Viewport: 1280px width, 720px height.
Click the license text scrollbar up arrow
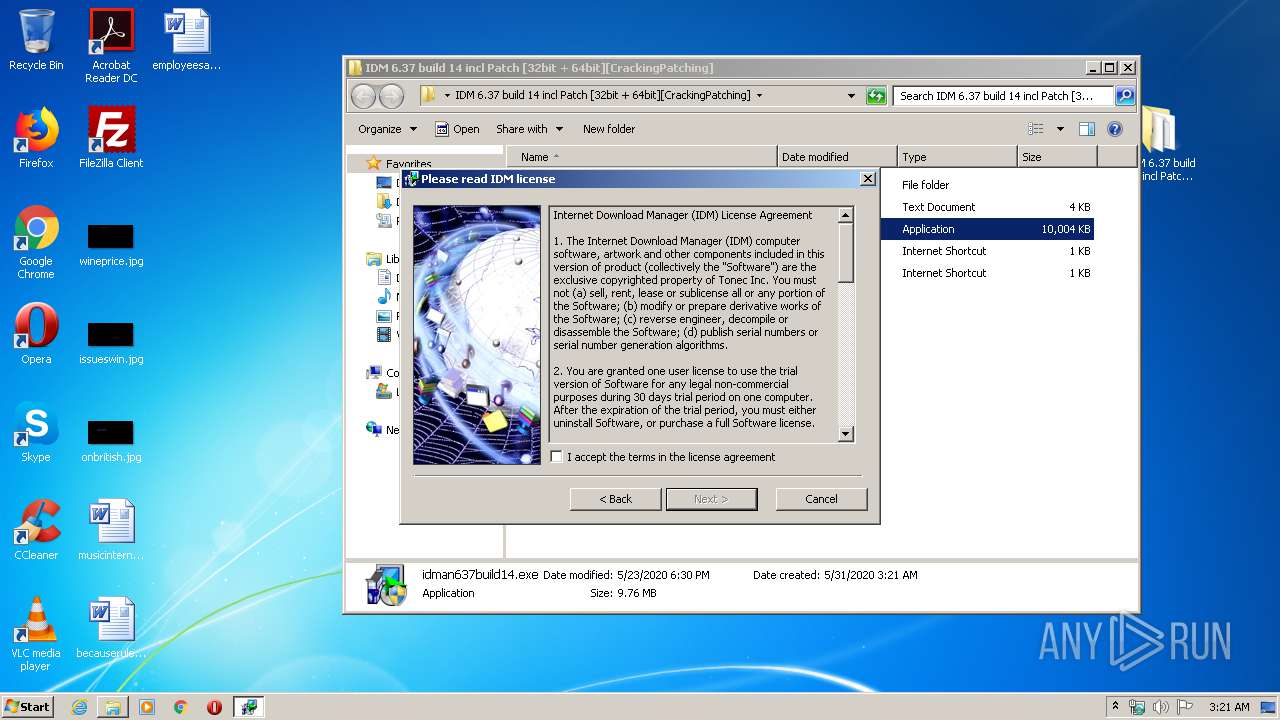tap(845, 215)
